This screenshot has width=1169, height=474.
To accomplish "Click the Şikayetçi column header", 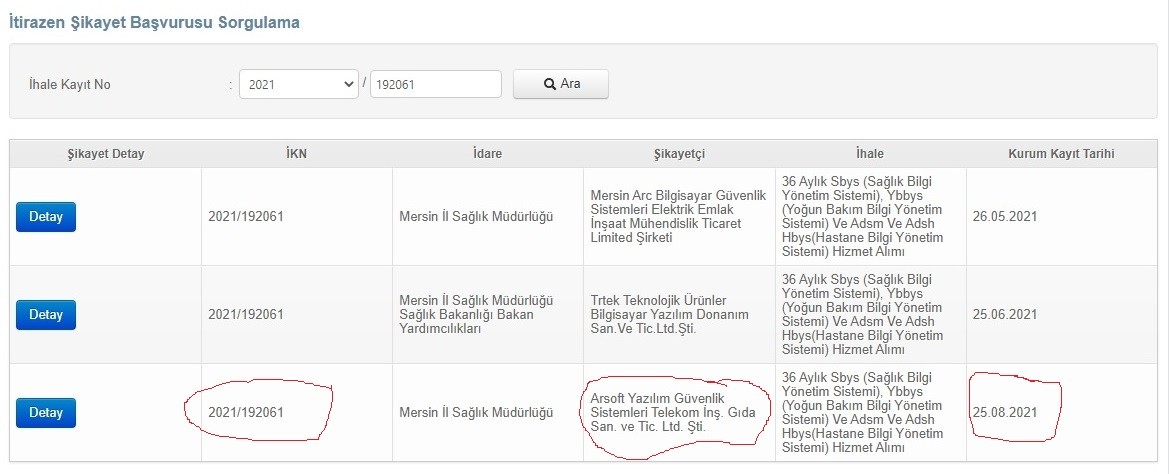I will point(679,154).
